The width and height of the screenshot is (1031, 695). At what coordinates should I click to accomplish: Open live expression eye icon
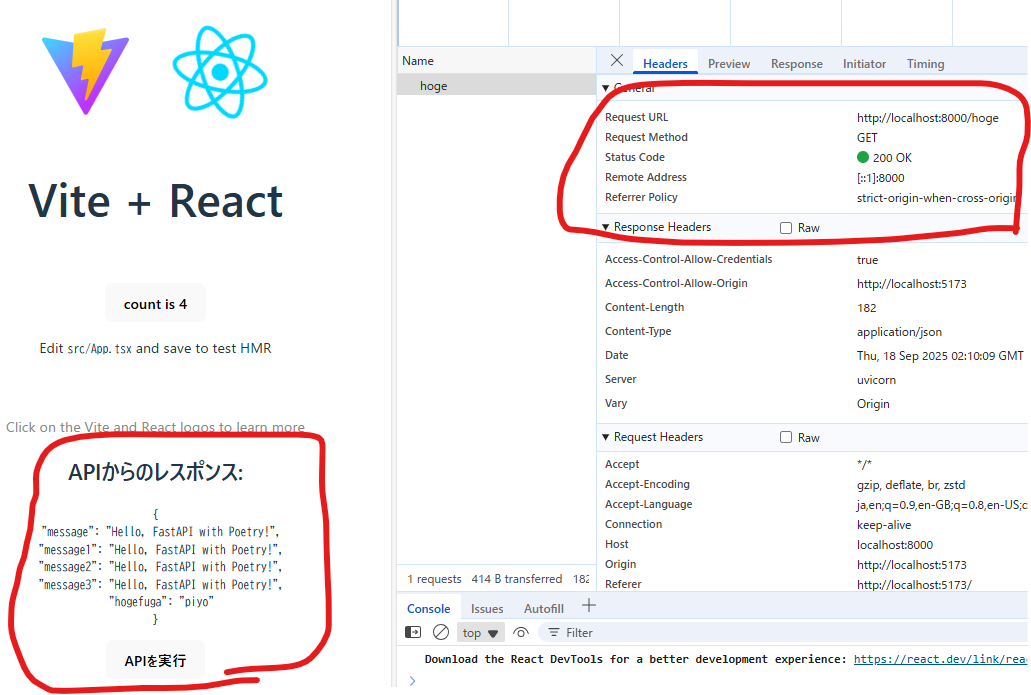[521, 633]
